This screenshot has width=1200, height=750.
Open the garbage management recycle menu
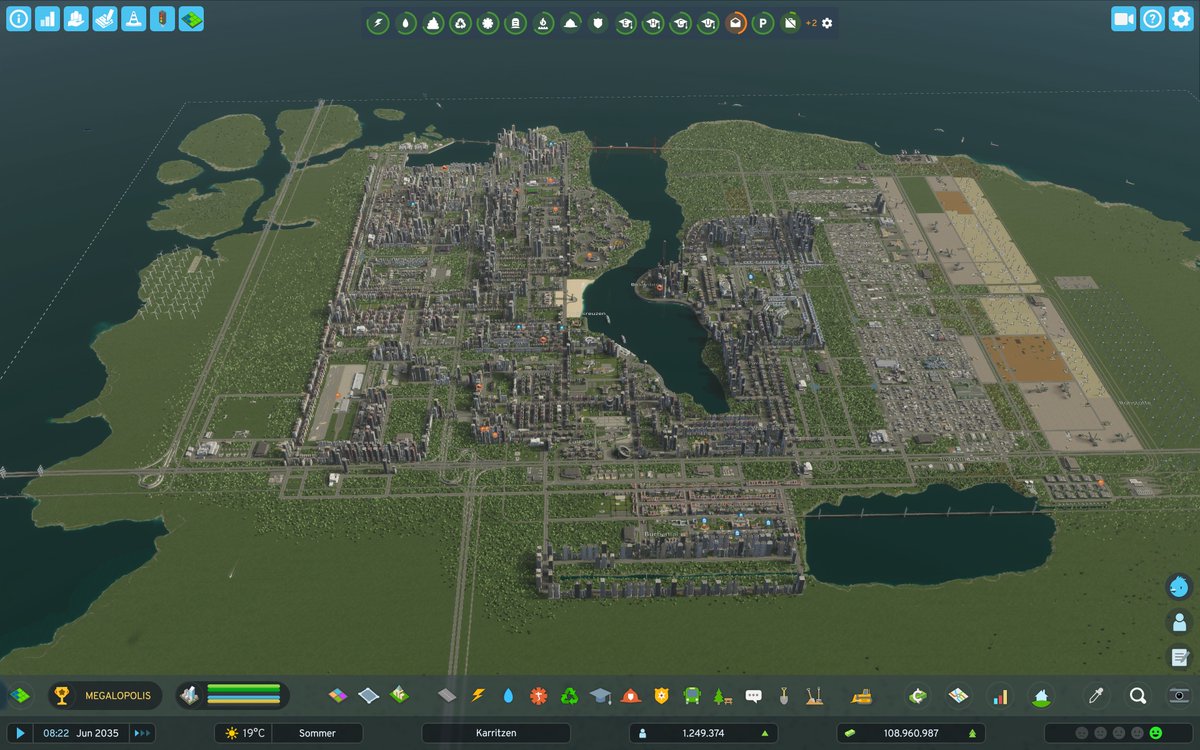[569, 696]
